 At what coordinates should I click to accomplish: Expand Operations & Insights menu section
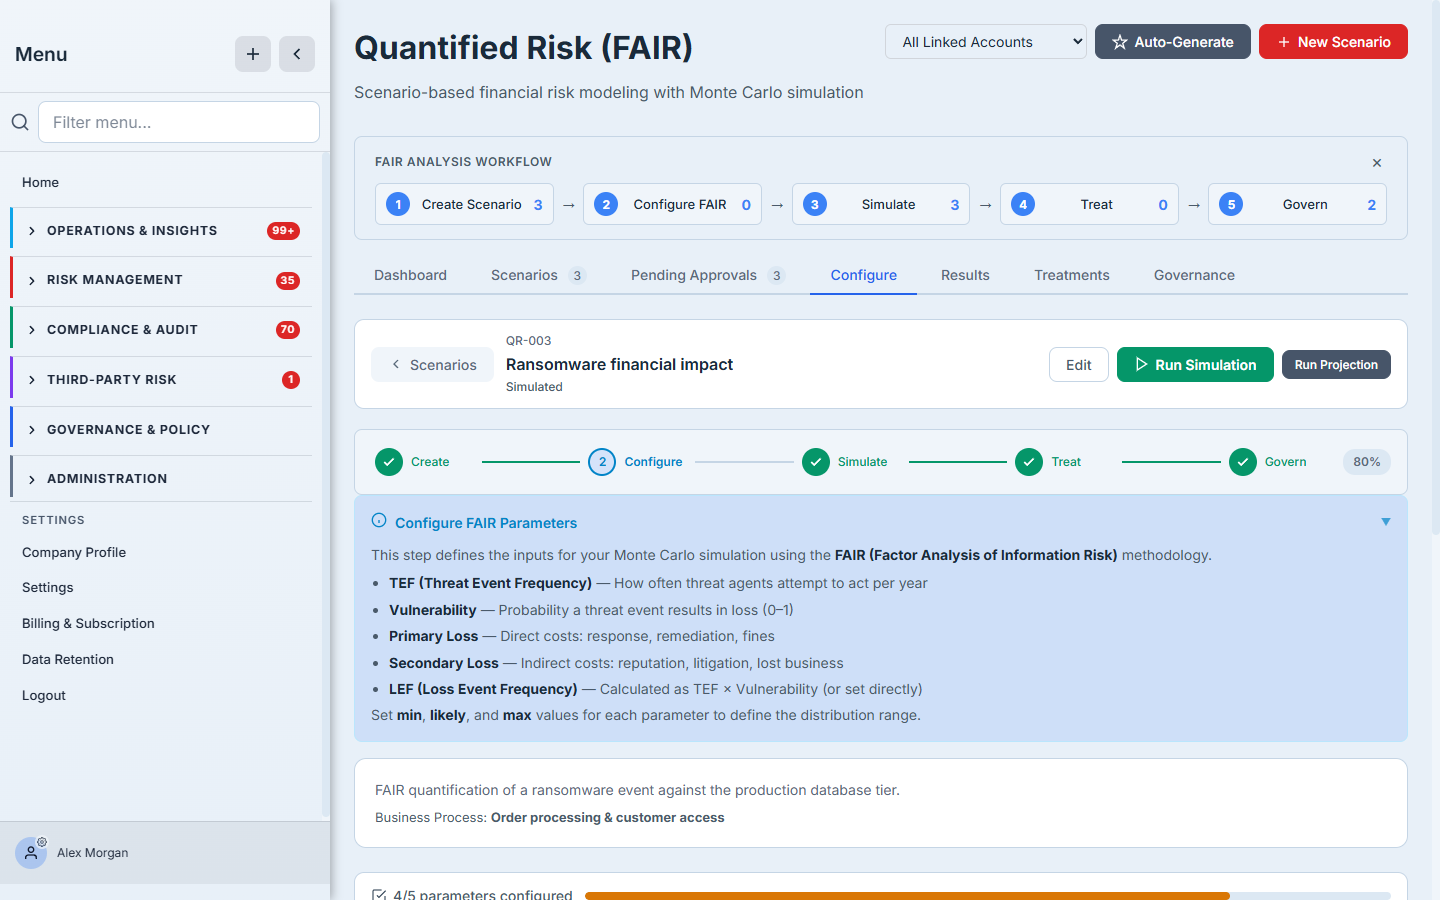pyautogui.click(x=161, y=231)
